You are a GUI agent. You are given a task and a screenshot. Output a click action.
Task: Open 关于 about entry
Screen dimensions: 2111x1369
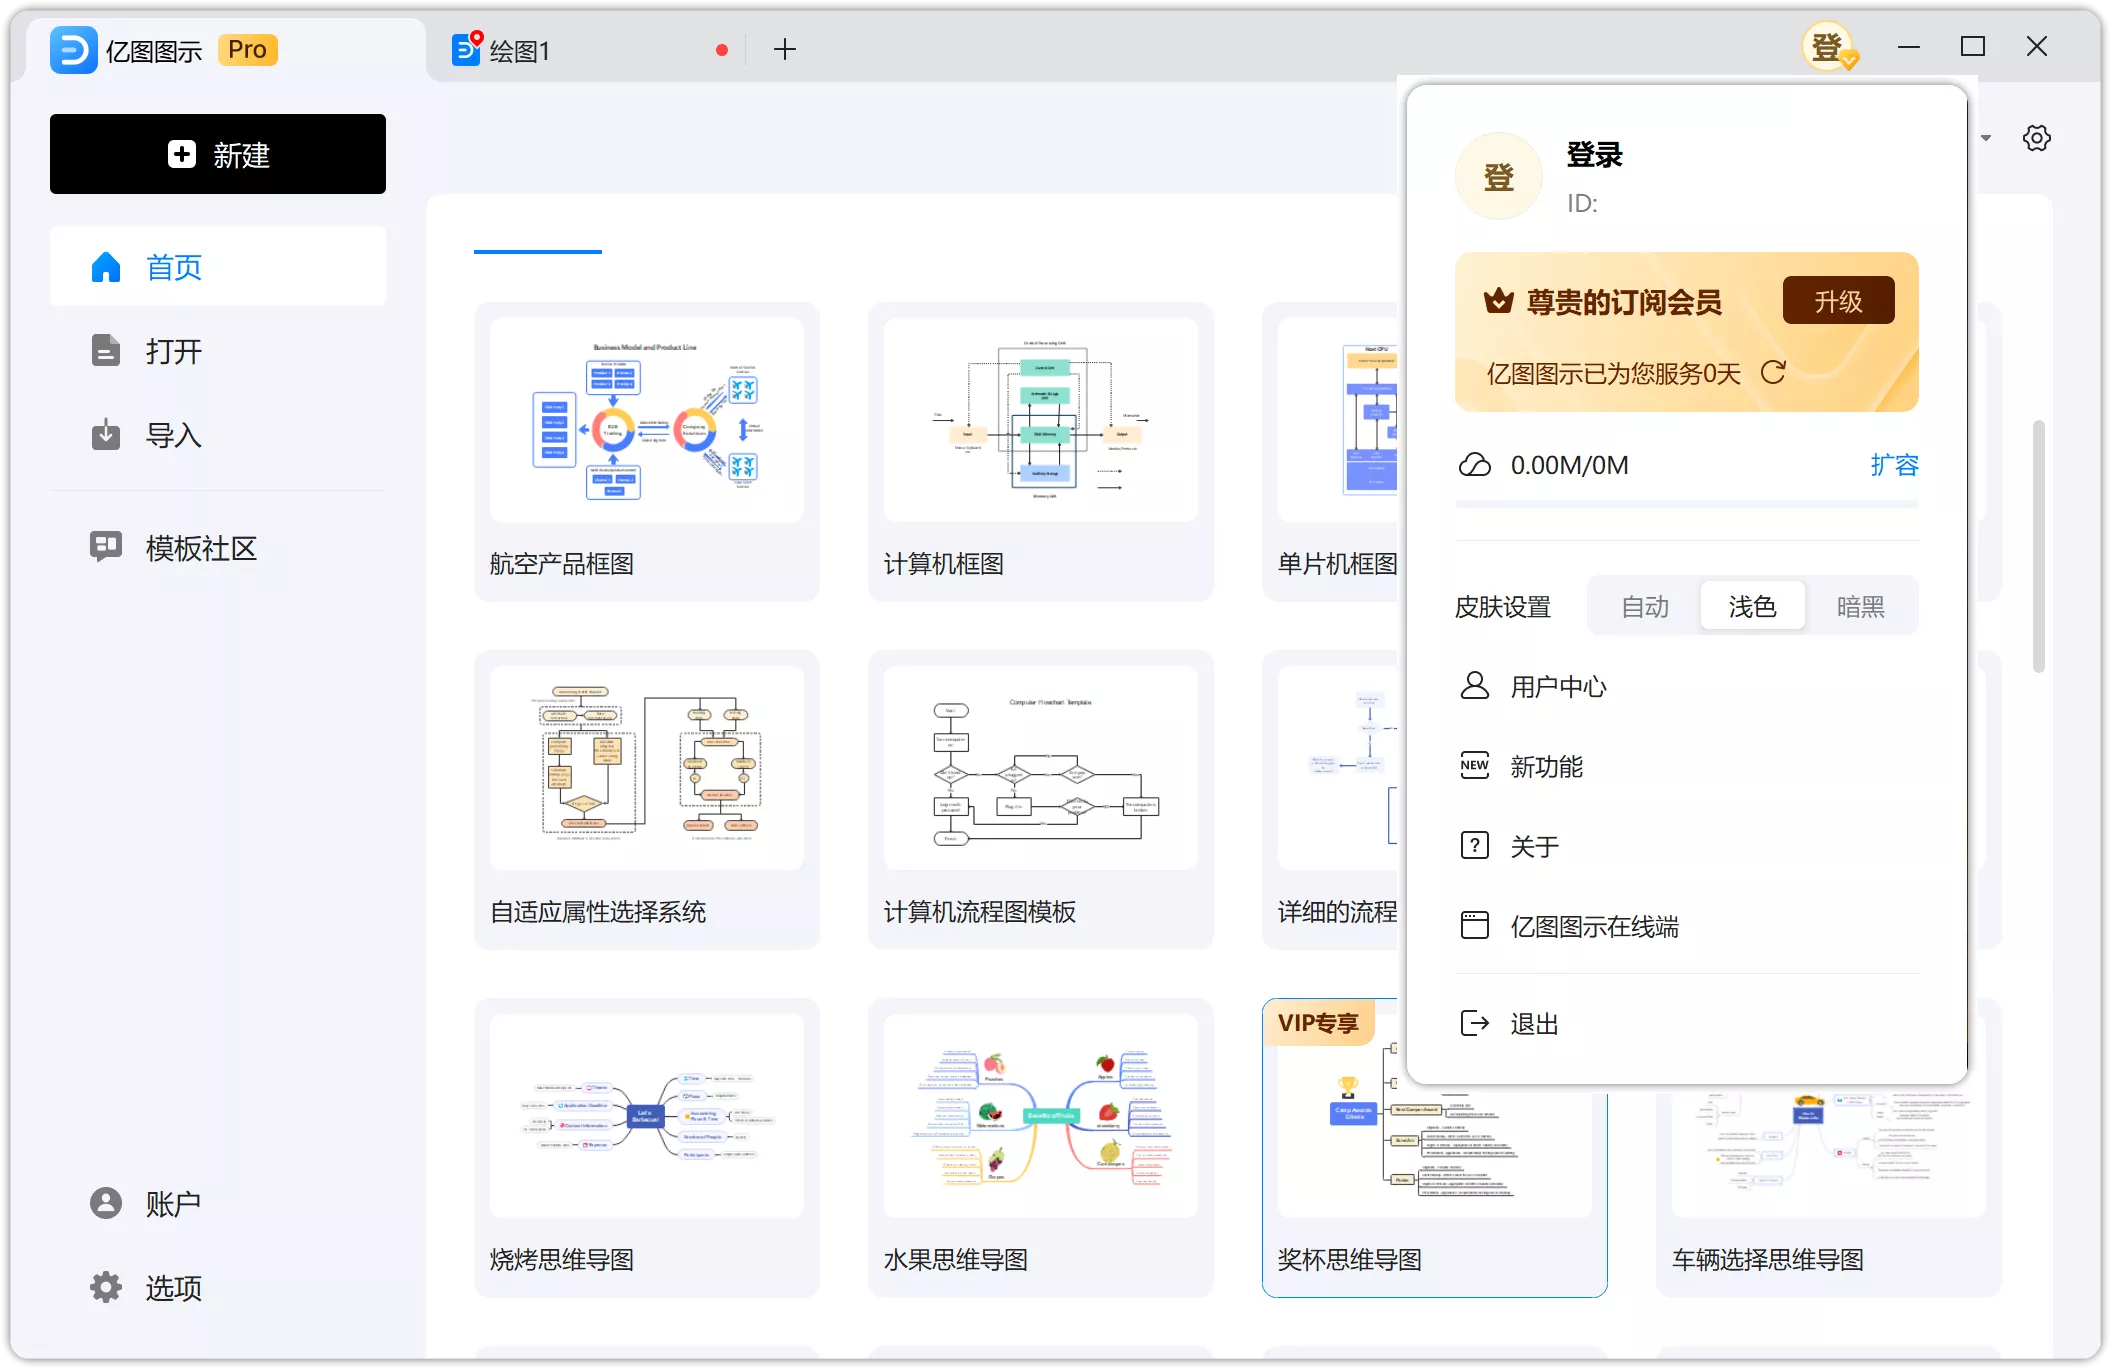pyautogui.click(x=1687, y=846)
